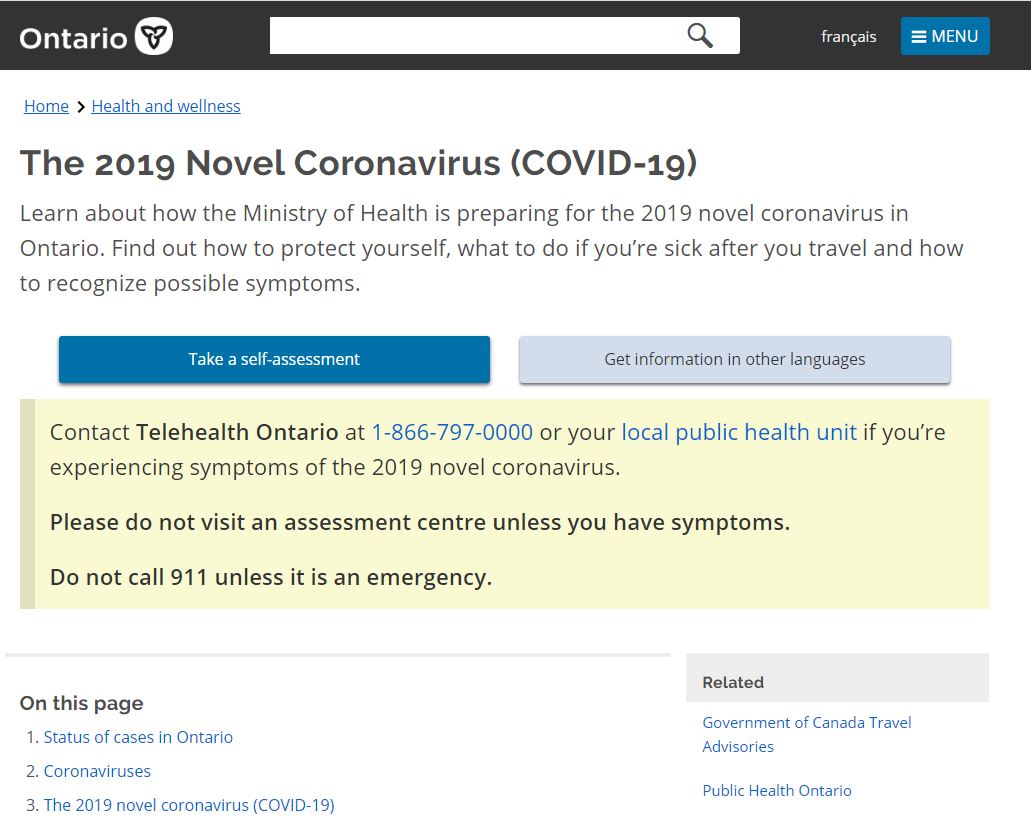
Task: Jump to The 2019 novel coronavirus (COVID-19) section
Action: (189, 805)
